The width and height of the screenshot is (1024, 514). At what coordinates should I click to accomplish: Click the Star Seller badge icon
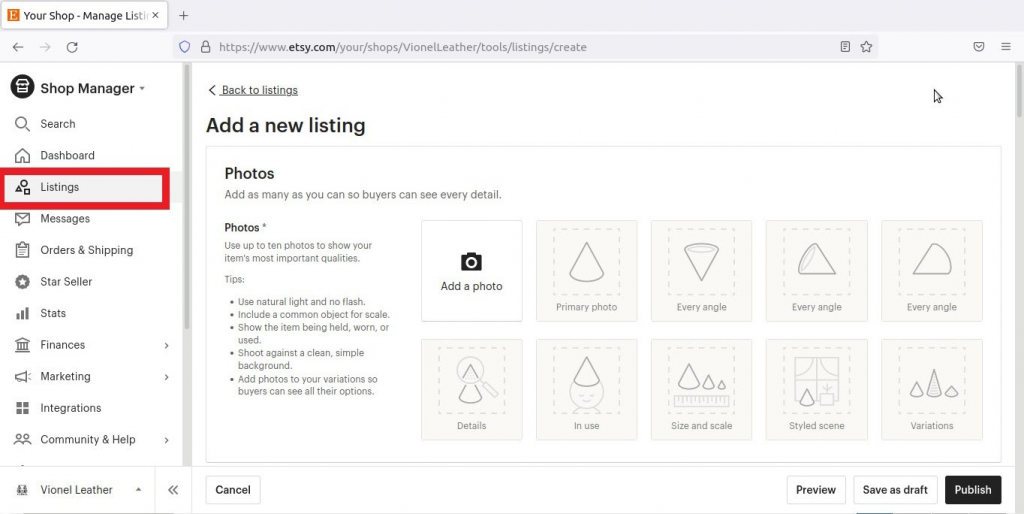coord(22,282)
